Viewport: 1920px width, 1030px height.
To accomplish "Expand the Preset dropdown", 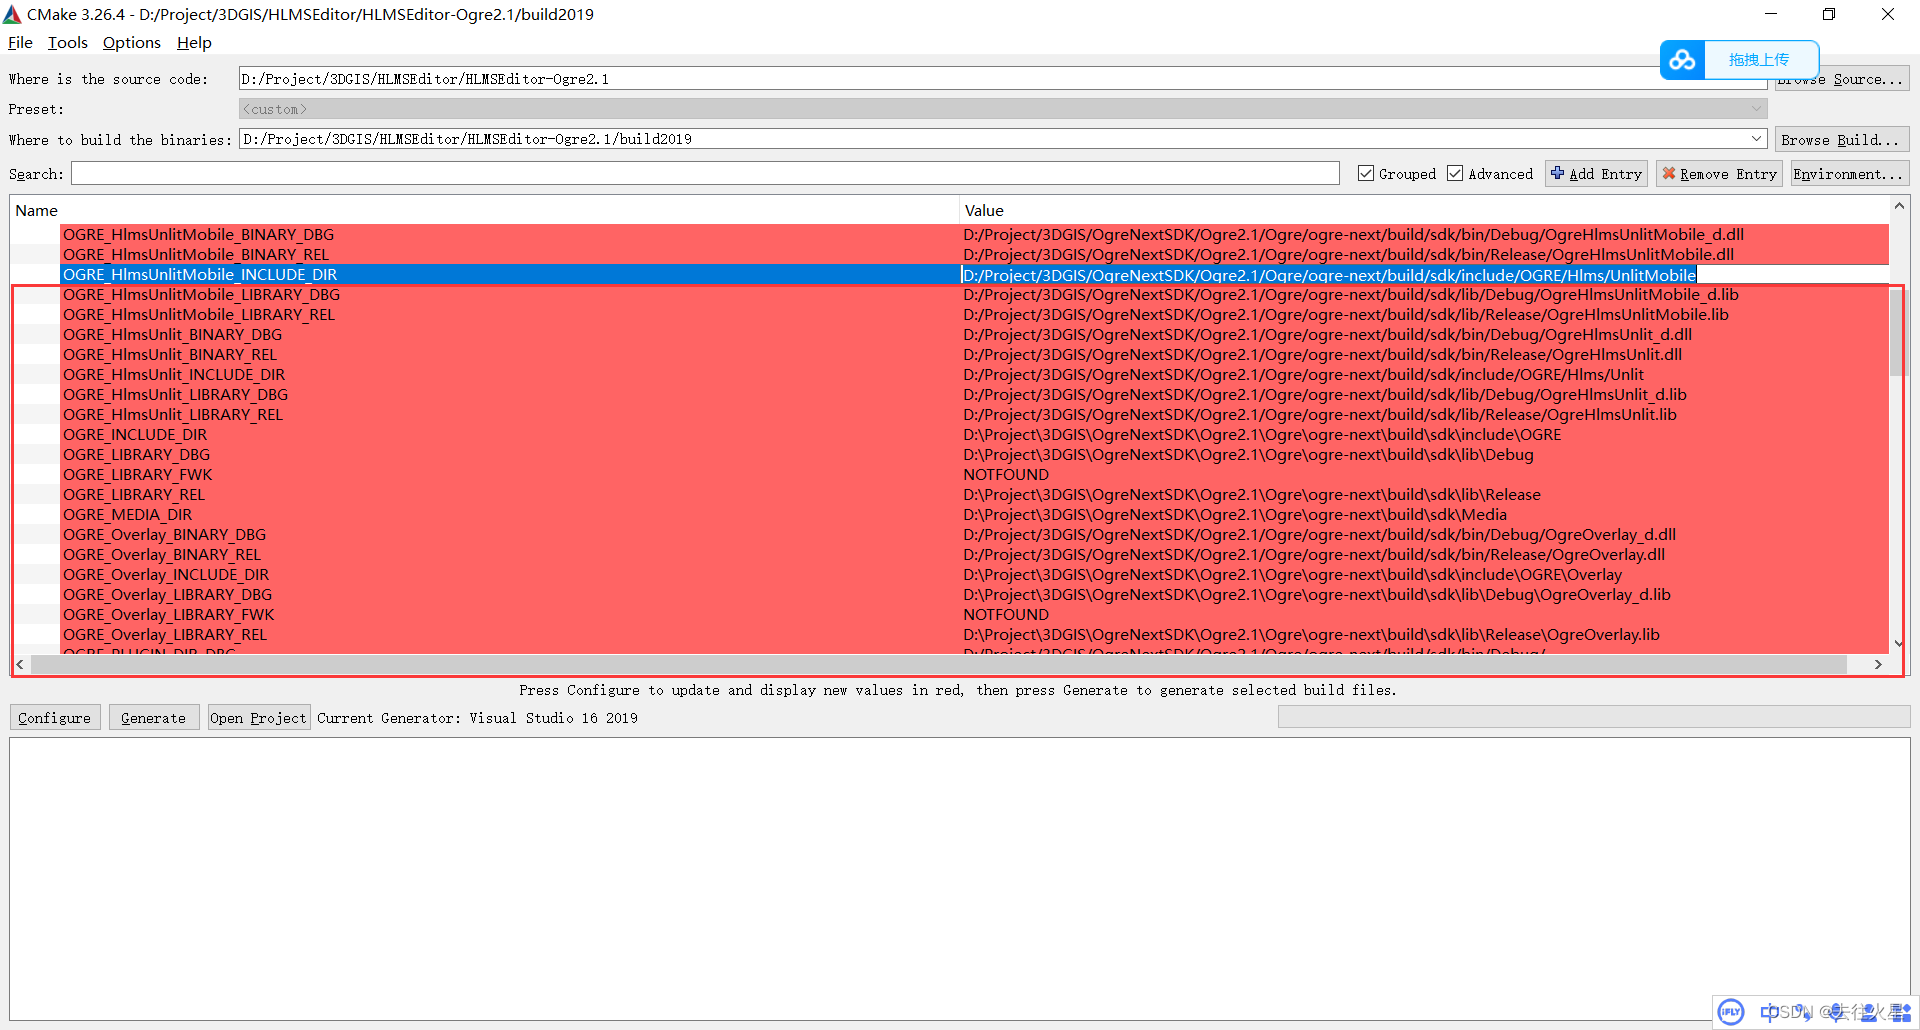I will (x=1756, y=109).
